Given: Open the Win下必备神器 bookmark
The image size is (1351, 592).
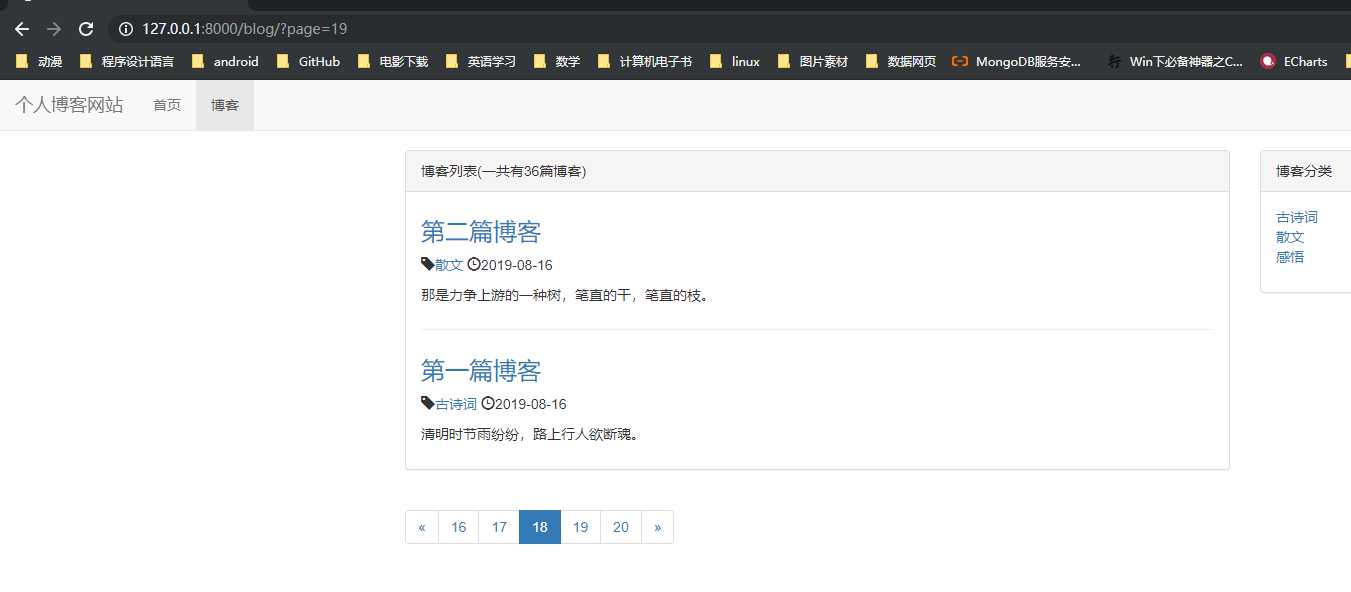Looking at the screenshot, I should pos(1174,61).
